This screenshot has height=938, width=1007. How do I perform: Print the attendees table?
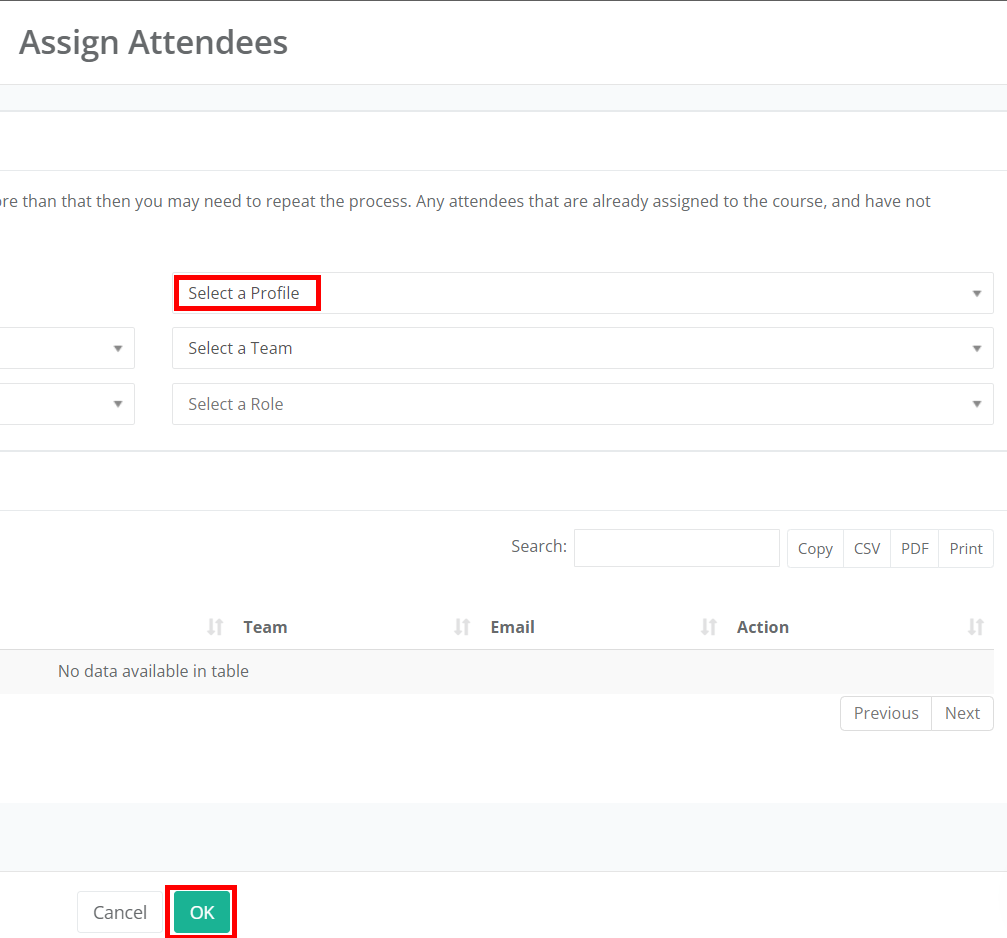coord(966,548)
